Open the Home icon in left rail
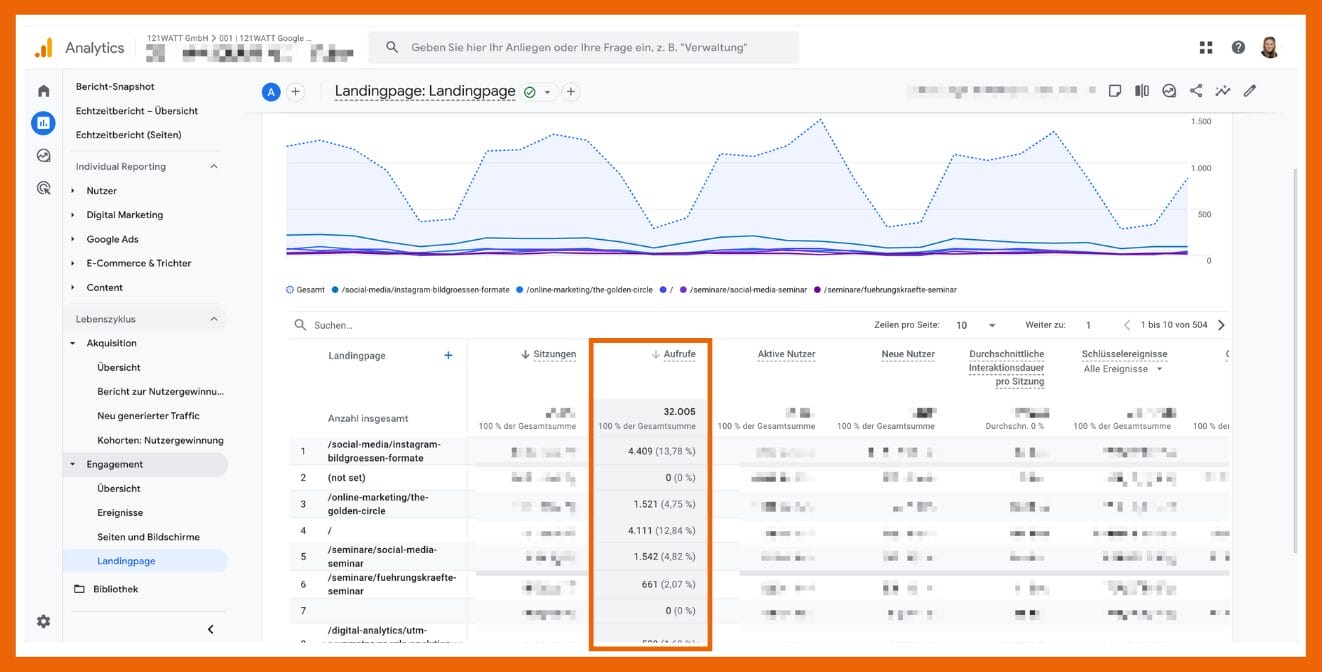1322x672 pixels. point(43,91)
